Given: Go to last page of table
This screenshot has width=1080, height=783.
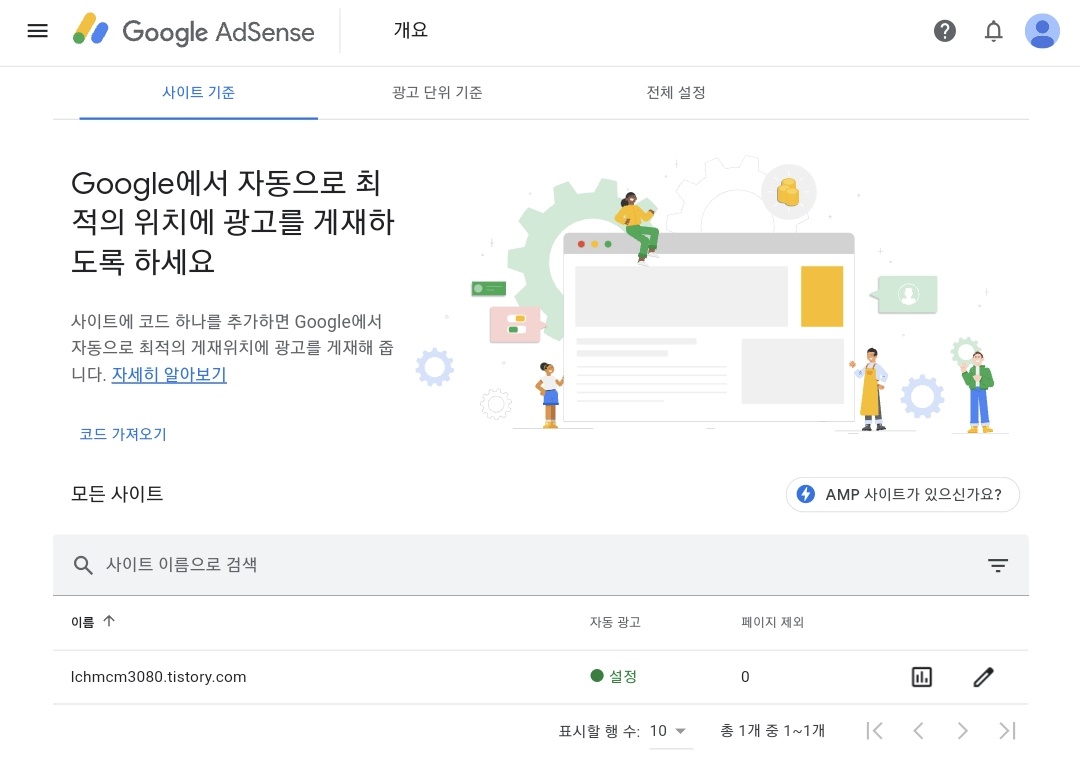Looking at the screenshot, I should pos(1007,731).
